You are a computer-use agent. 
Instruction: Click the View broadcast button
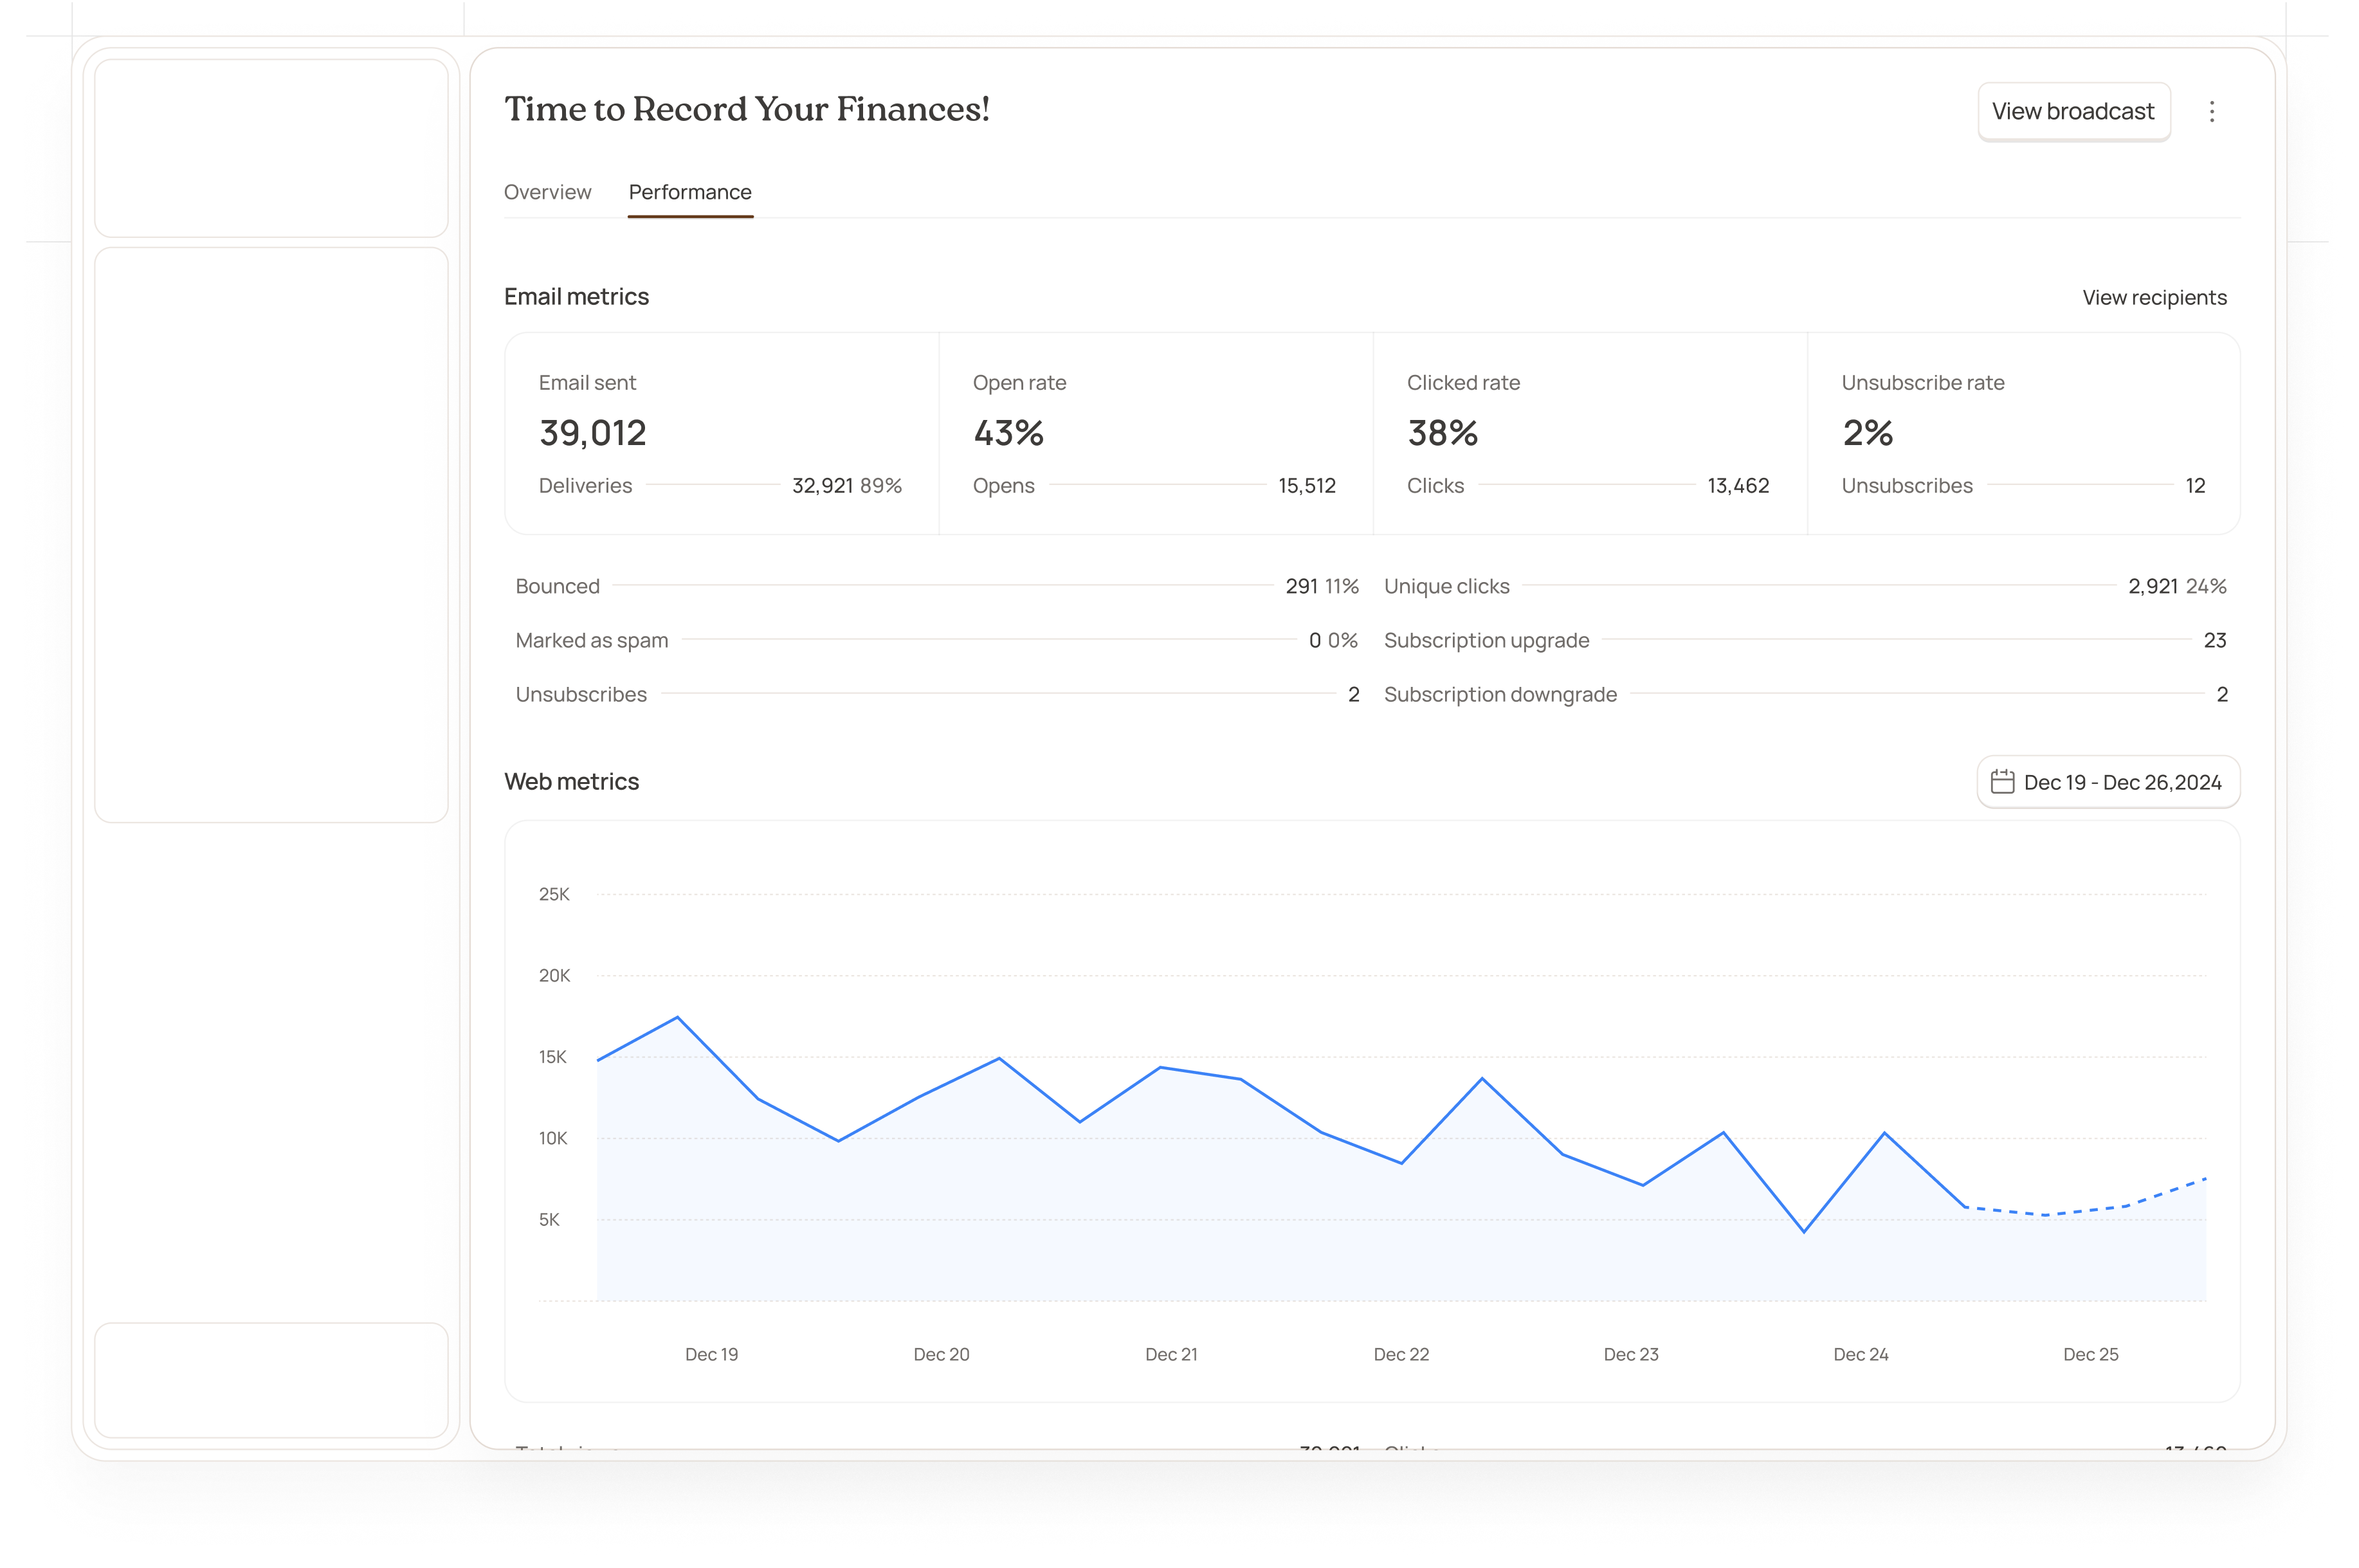tap(2073, 111)
